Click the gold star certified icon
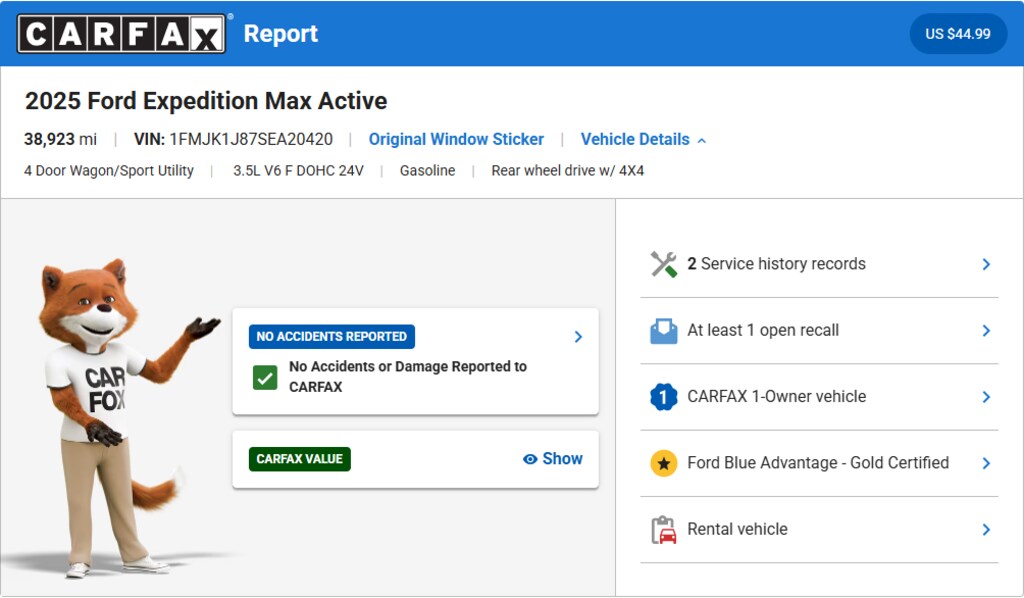The width and height of the screenshot is (1024, 598). point(664,463)
